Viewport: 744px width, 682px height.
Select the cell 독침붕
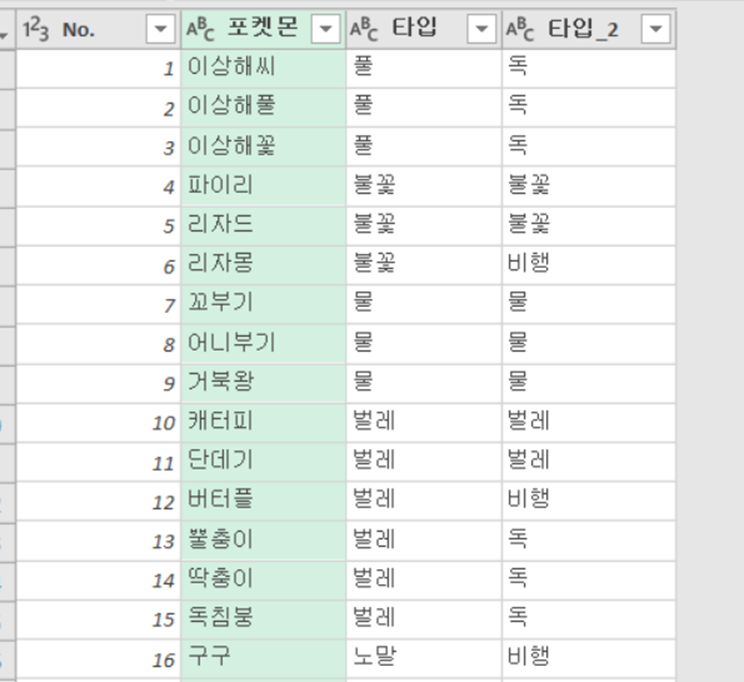pos(263,619)
